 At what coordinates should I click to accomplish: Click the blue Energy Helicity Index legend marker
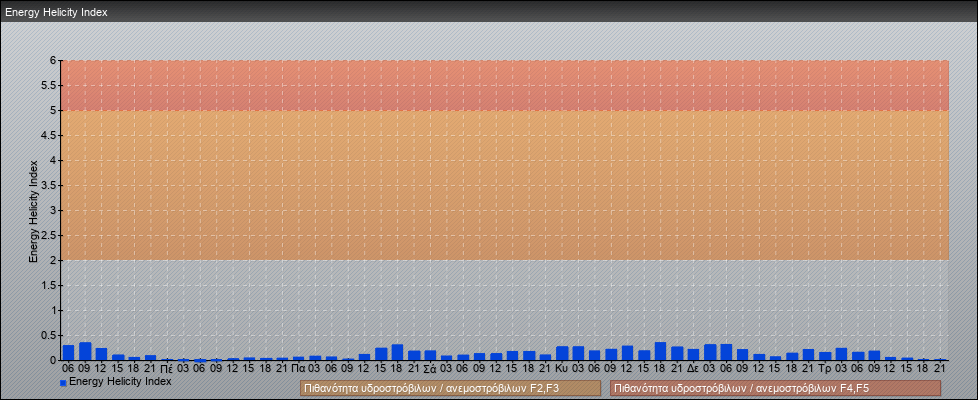(x=63, y=383)
